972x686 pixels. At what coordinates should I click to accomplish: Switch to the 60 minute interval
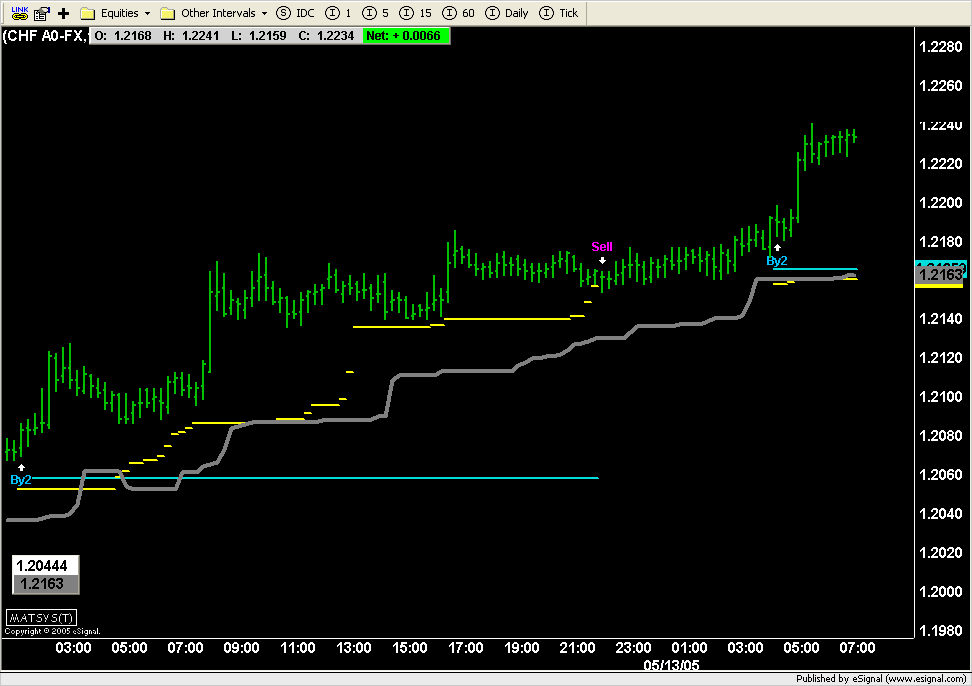pos(458,13)
